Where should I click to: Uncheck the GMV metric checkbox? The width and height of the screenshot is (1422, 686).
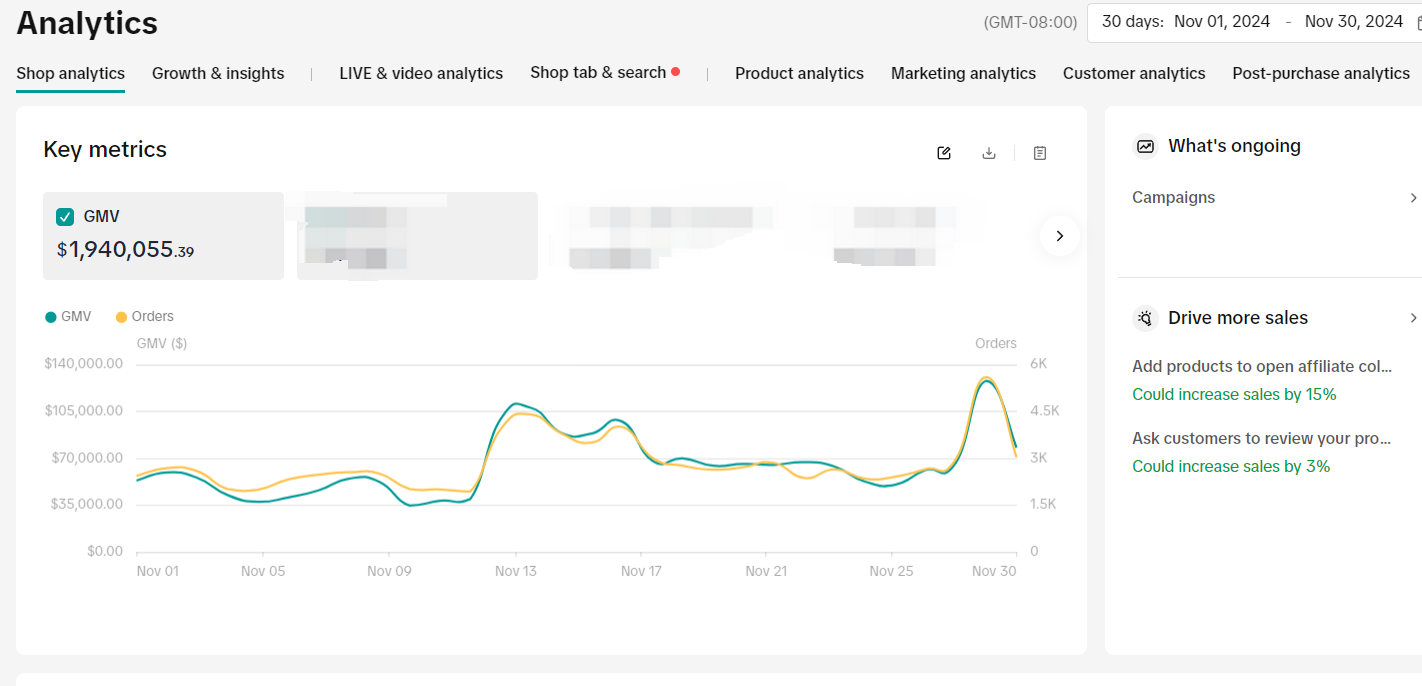pos(65,217)
